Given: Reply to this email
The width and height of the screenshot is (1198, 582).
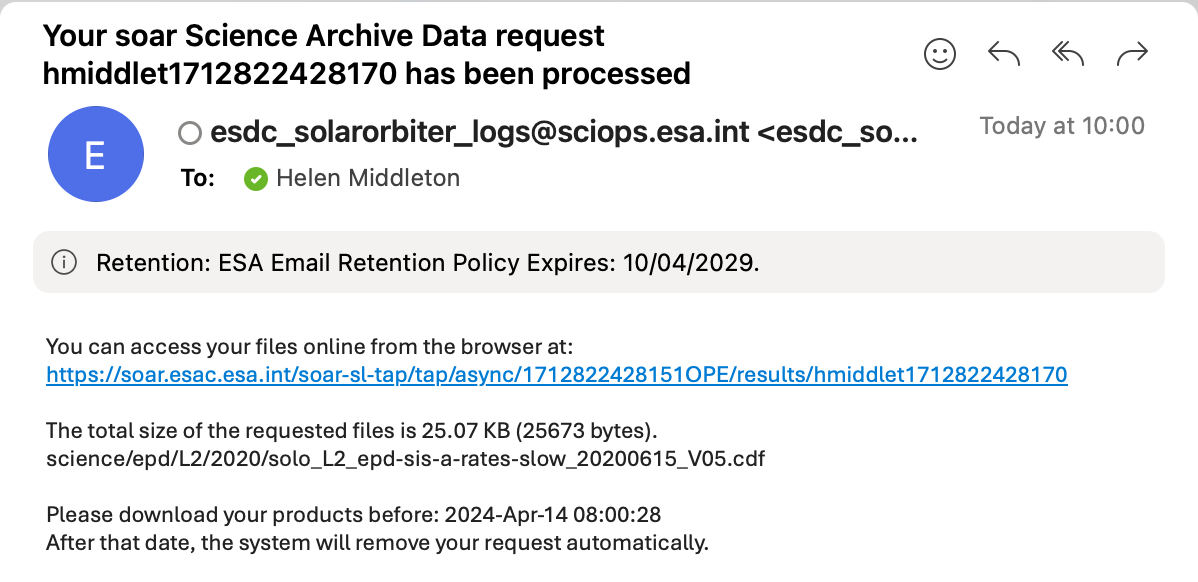Looking at the screenshot, I should [x=1004, y=53].
